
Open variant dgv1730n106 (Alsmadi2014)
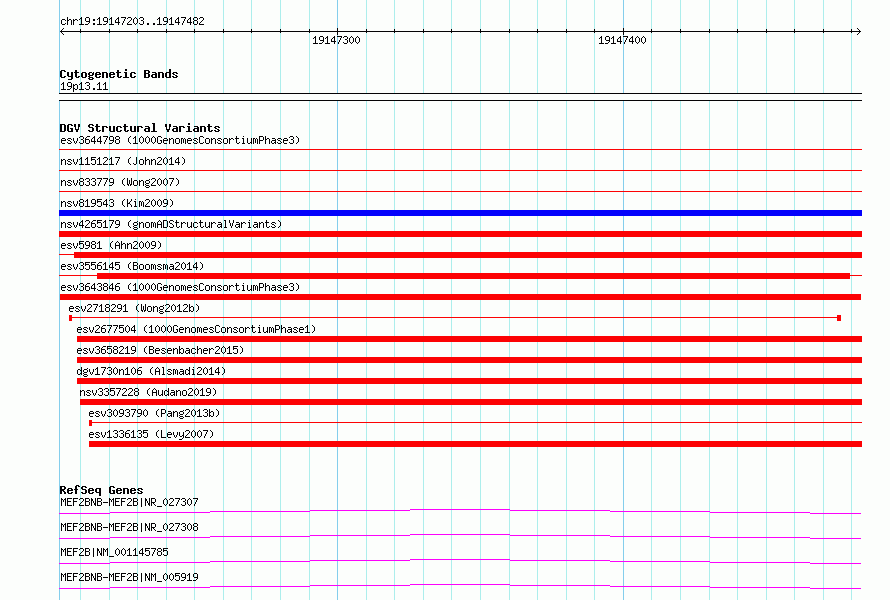coord(151,371)
